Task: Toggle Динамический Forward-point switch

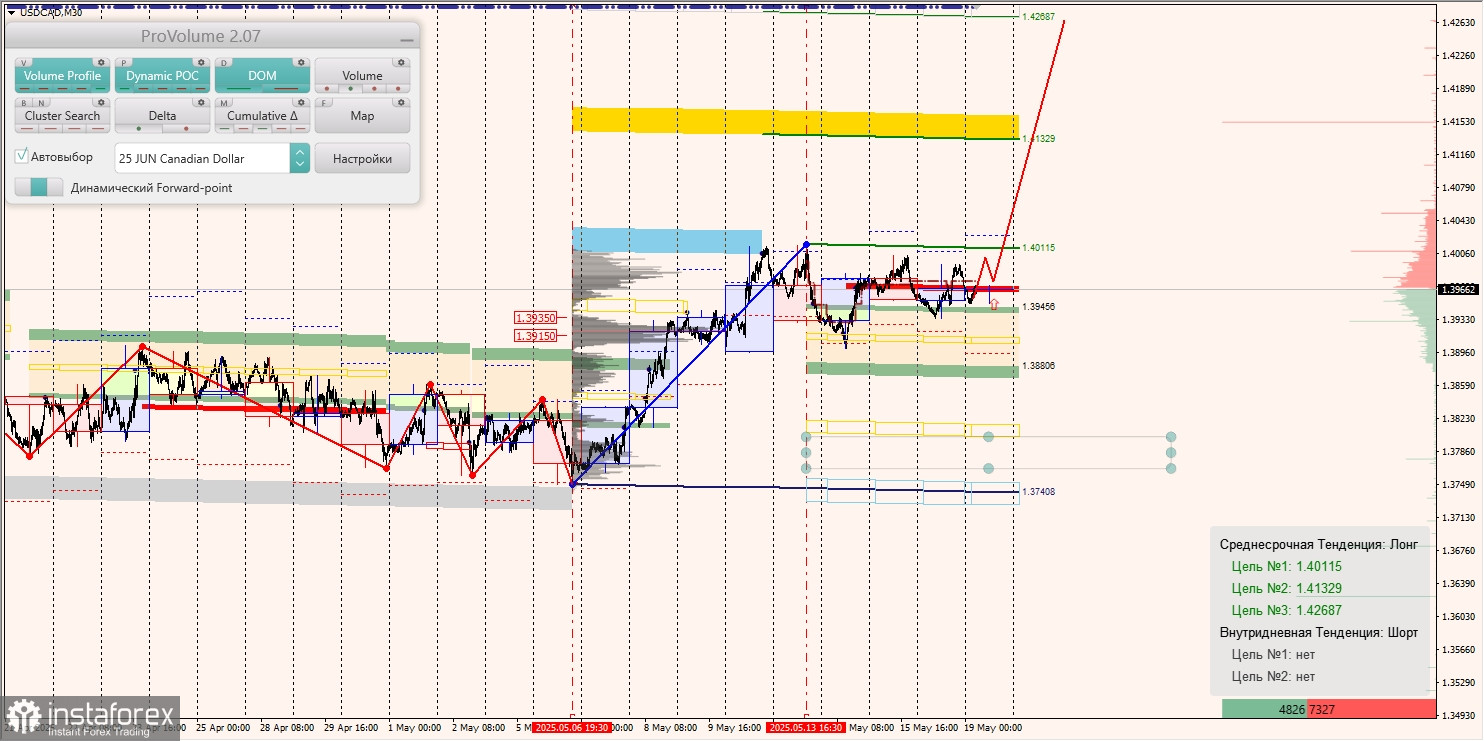Action: pos(39,187)
